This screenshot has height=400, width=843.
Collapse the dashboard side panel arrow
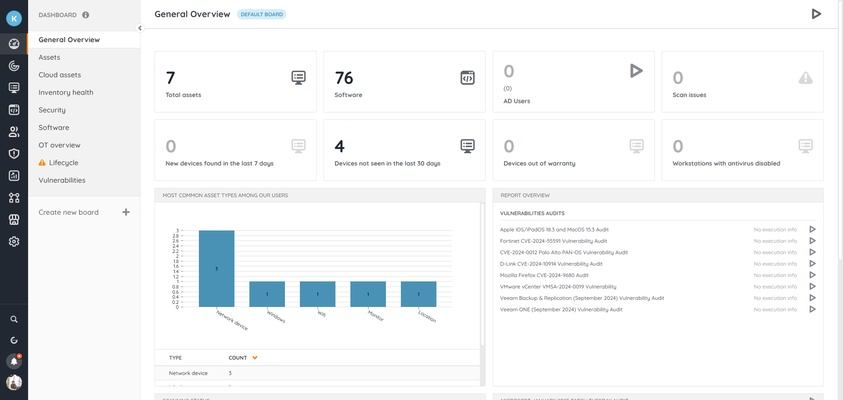point(140,28)
